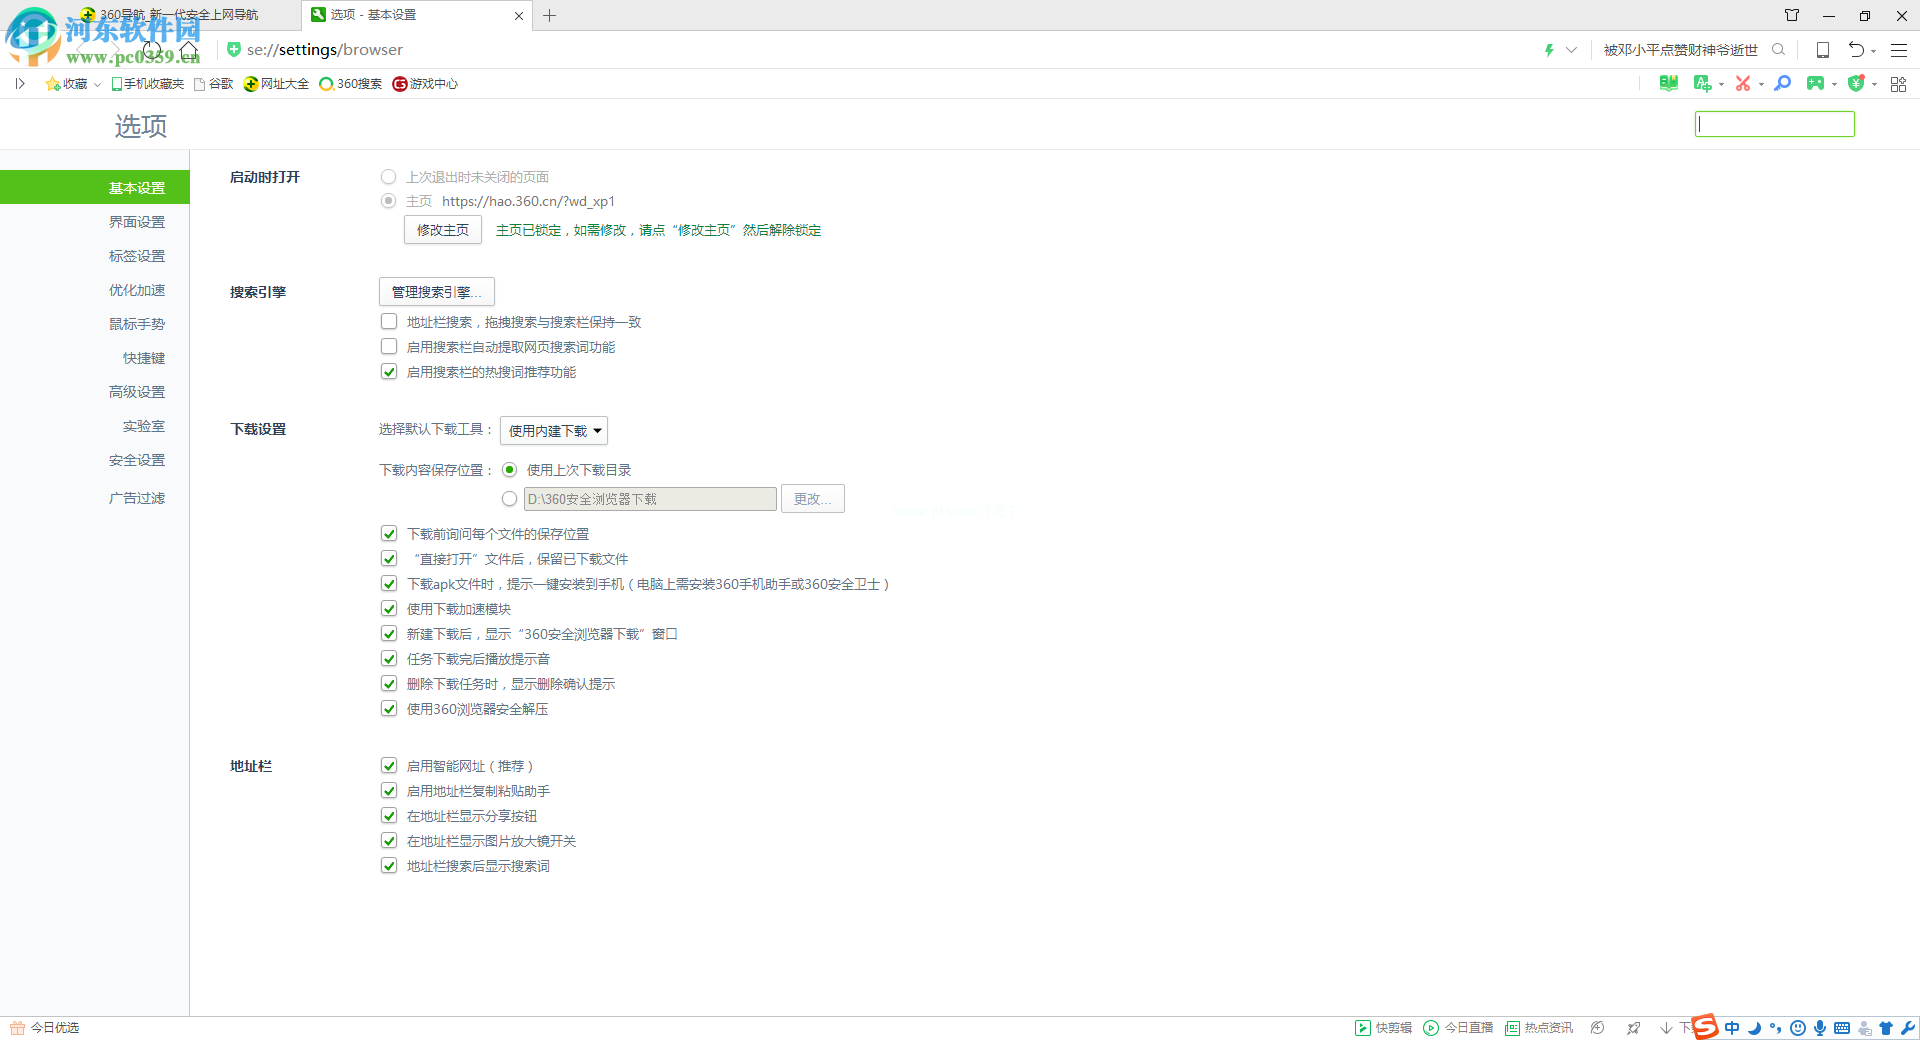Open the 收藏 favorites star bookmark
This screenshot has width=1920, height=1040.
[66, 84]
